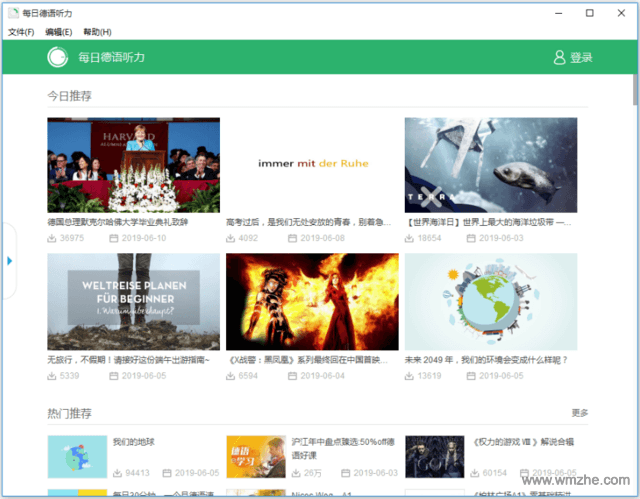Open the 编辑(E) menu

pyautogui.click(x=59, y=32)
